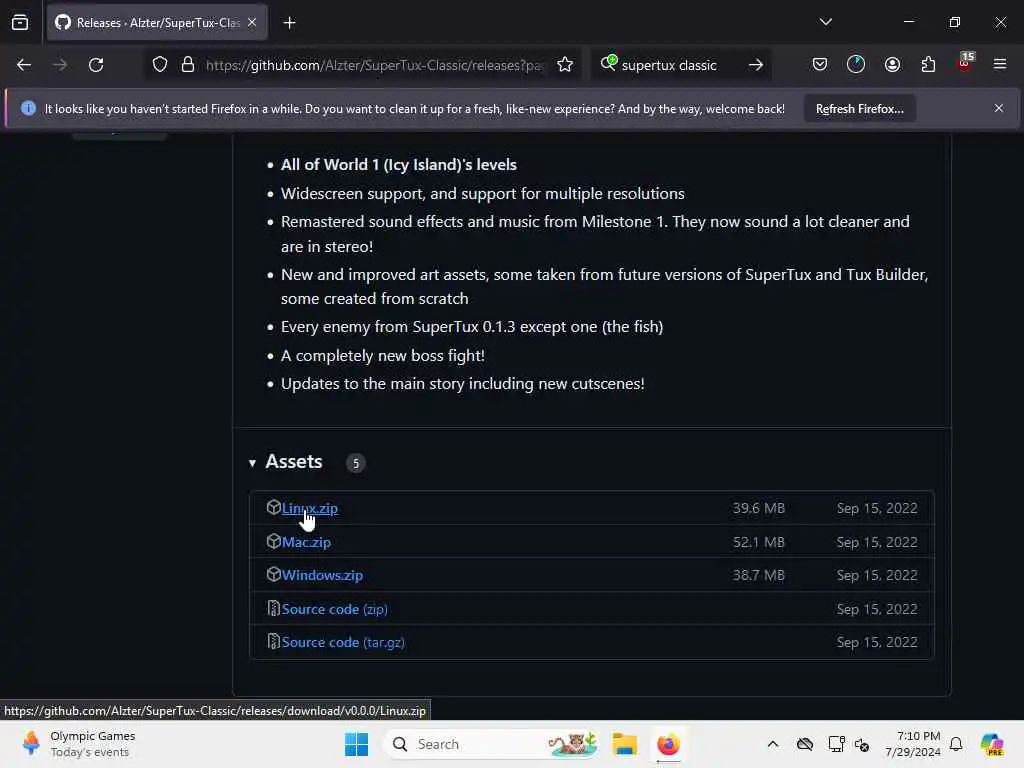Click the Assets count badge 5

click(355, 463)
